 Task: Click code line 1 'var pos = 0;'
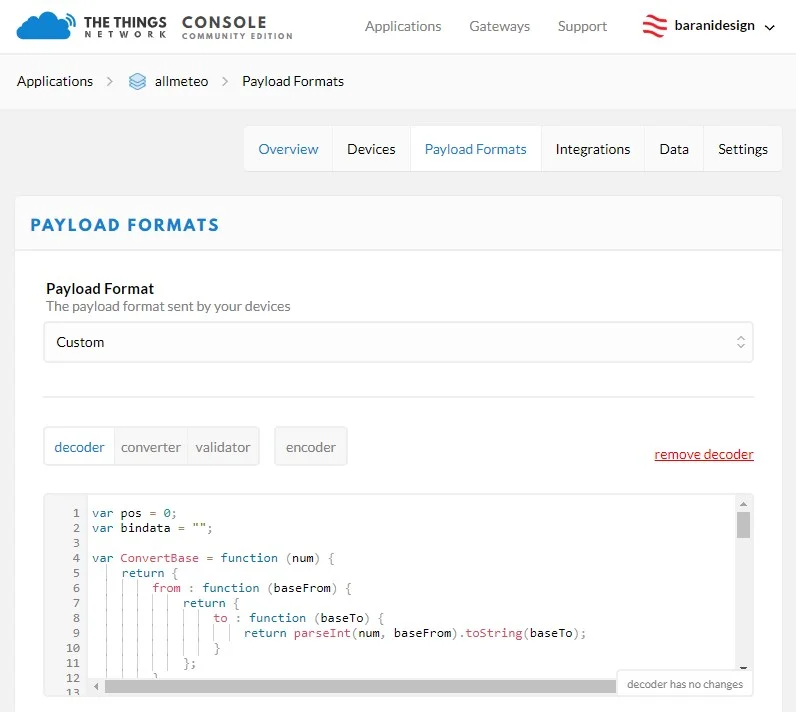[x=134, y=513]
